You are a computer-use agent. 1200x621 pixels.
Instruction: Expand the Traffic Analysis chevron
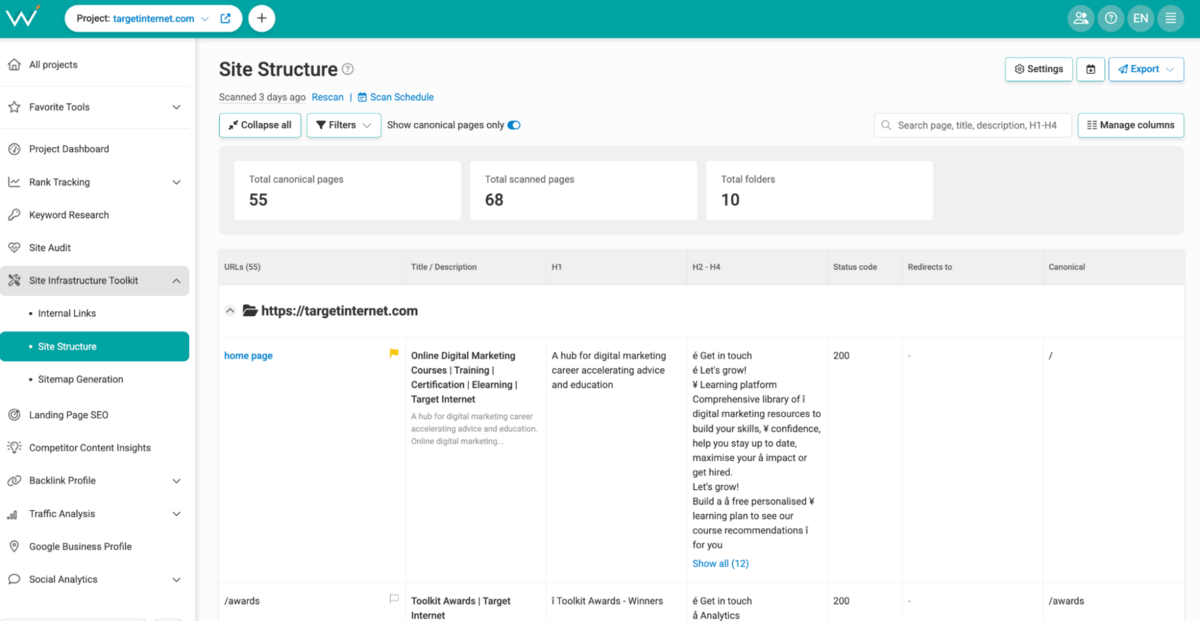coord(176,514)
